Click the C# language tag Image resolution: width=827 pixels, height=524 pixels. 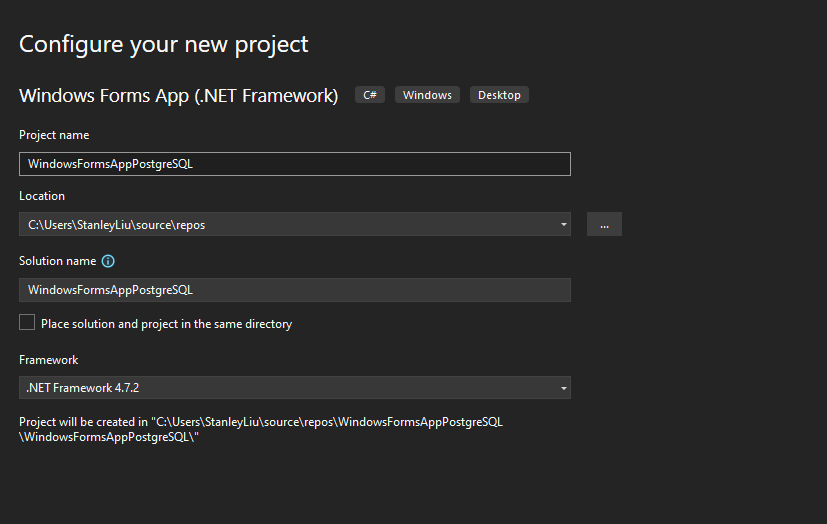[x=370, y=95]
